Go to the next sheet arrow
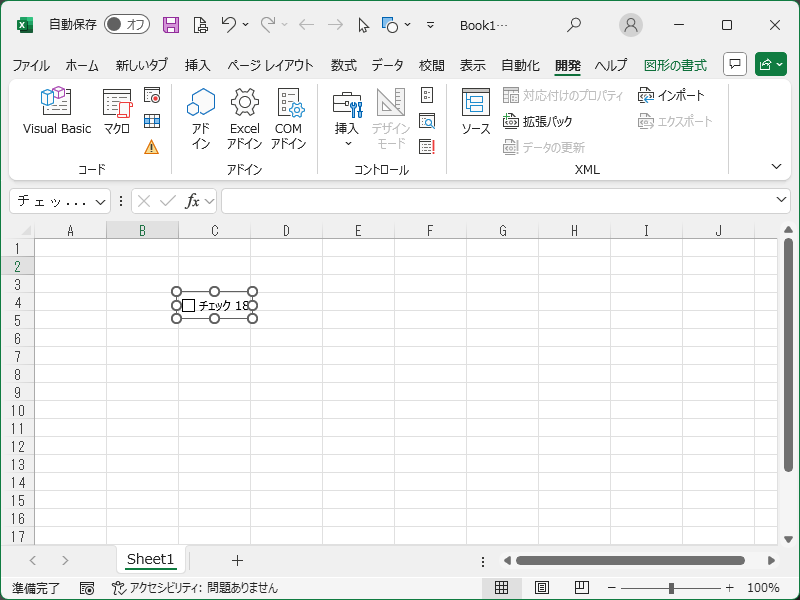Viewport: 800px width, 600px height. 65,561
